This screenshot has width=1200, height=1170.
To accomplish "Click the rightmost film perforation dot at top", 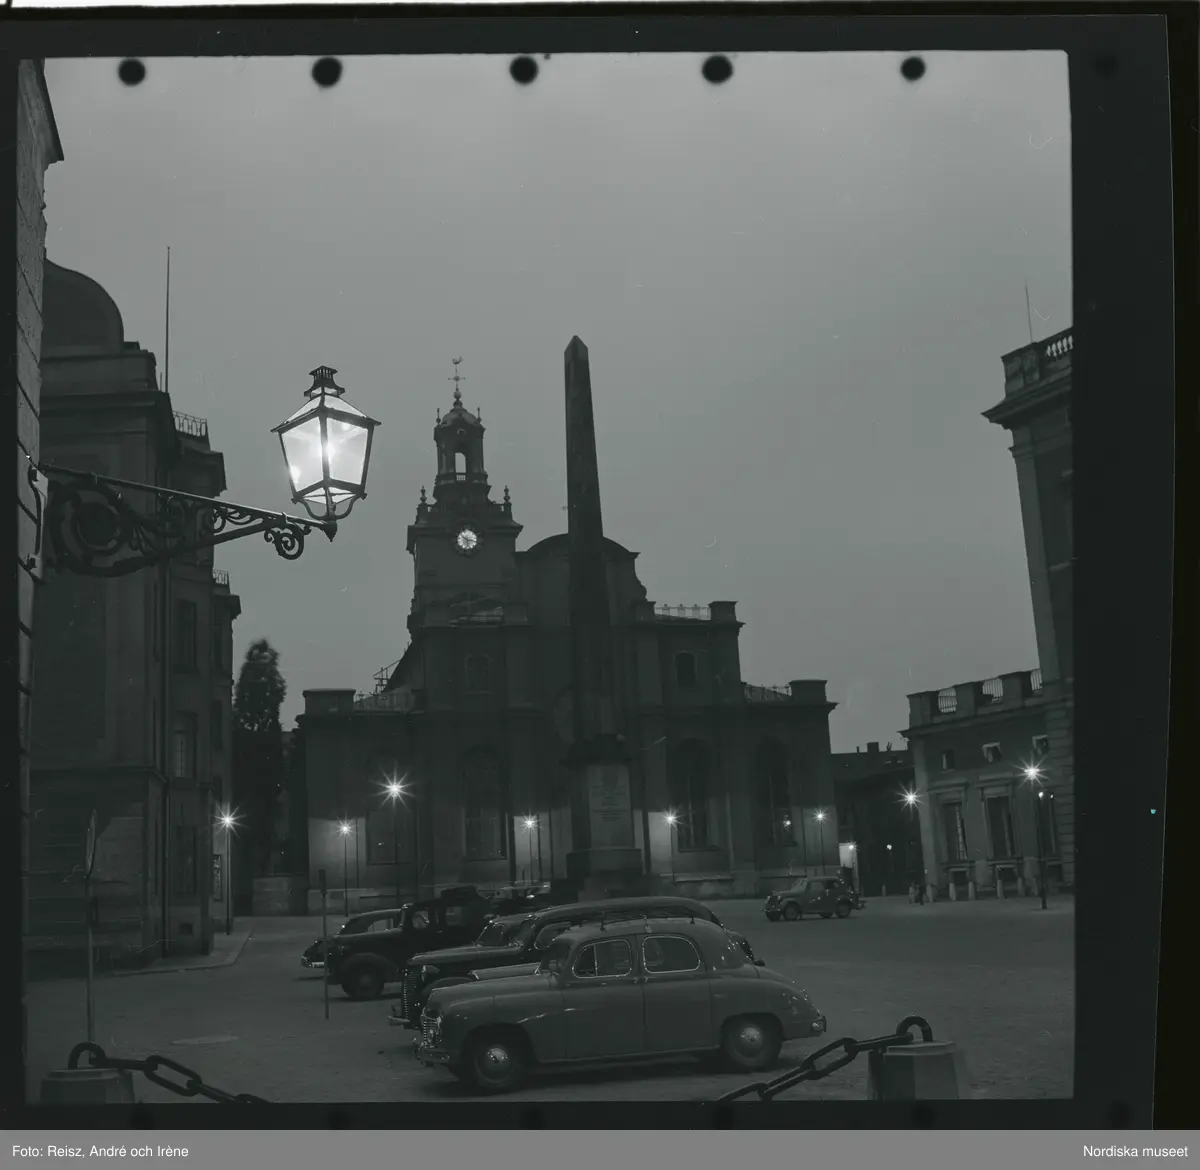I will point(912,68).
